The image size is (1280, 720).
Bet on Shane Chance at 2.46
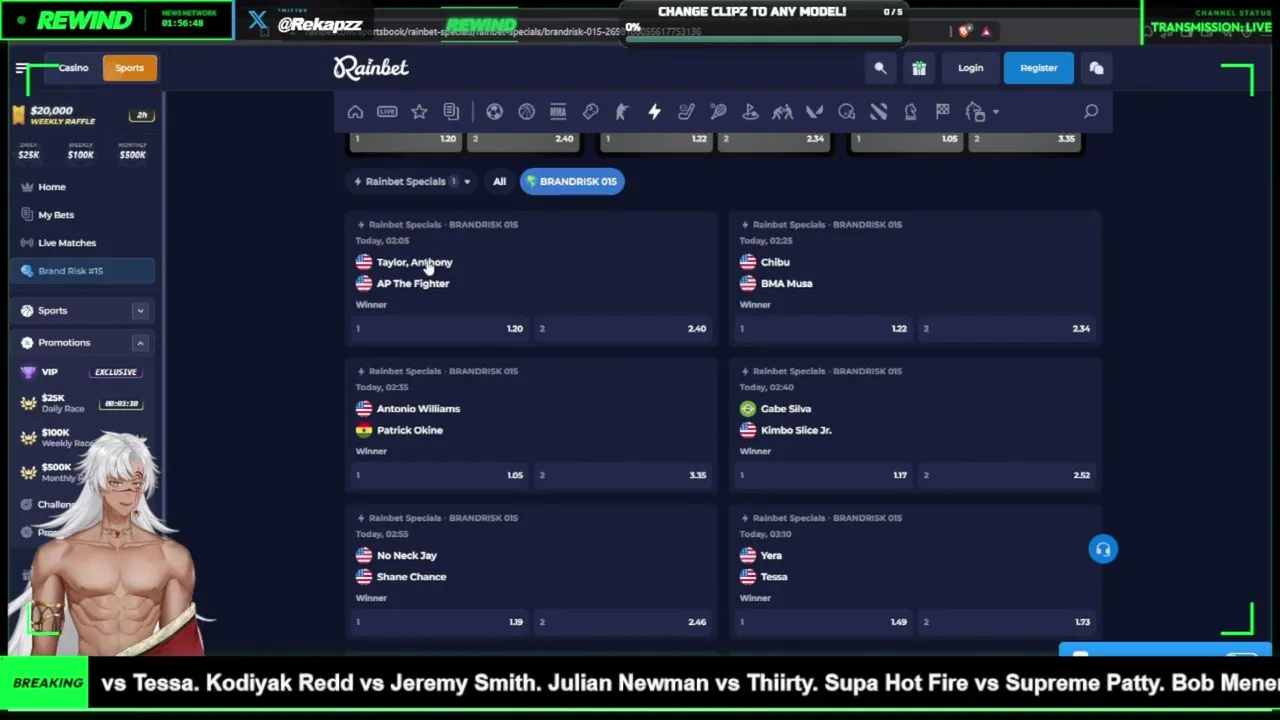point(624,622)
